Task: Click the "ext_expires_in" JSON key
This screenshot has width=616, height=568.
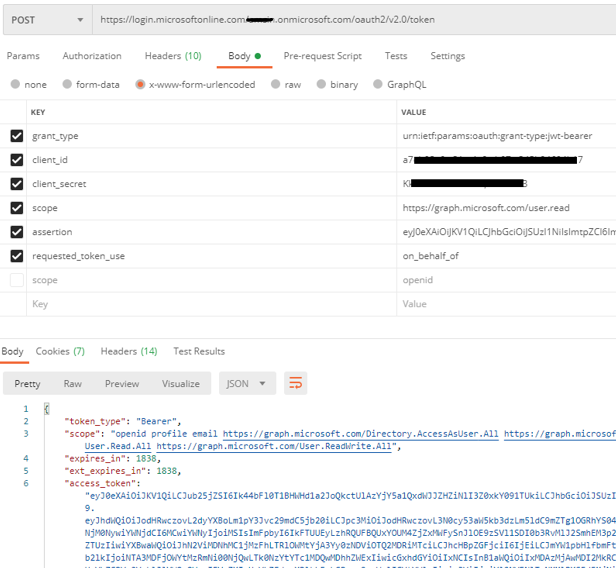Action: pos(107,471)
